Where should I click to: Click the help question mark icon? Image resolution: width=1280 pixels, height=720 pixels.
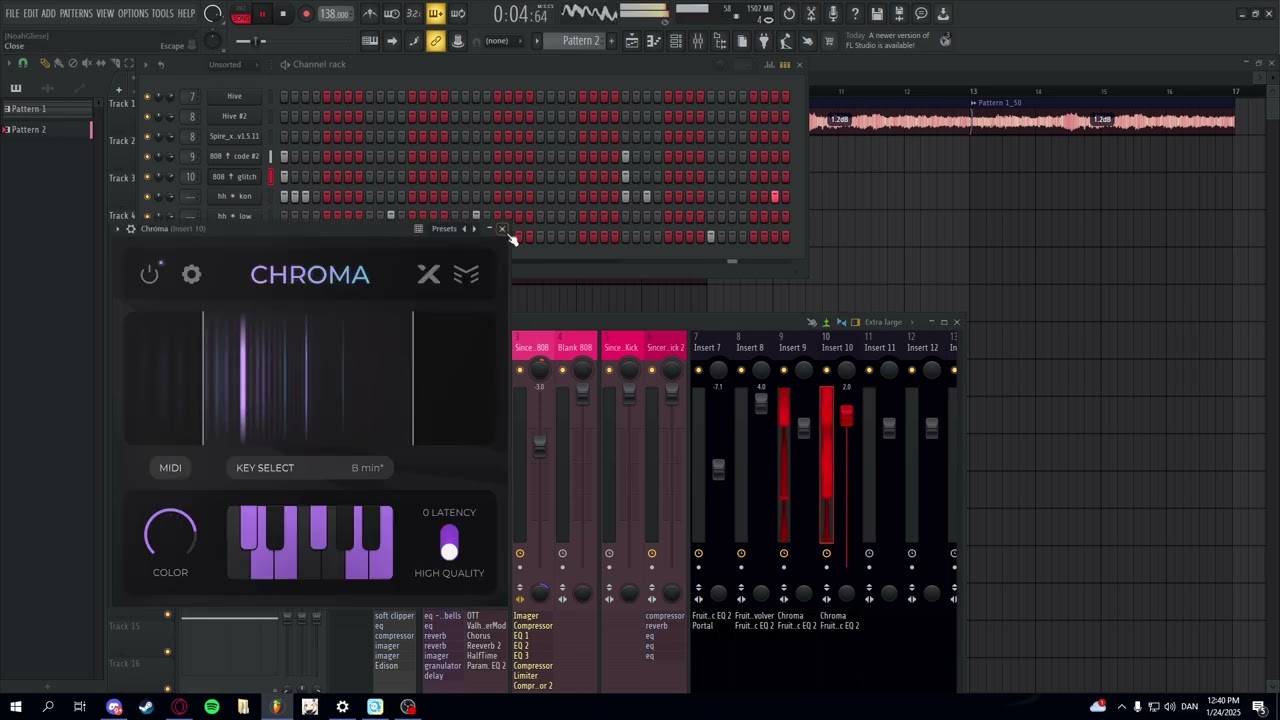pos(855,14)
